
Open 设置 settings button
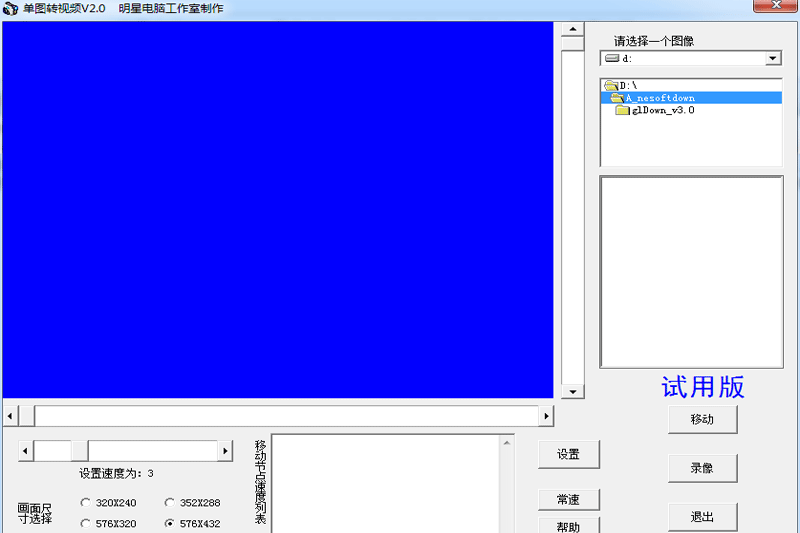tap(568, 454)
